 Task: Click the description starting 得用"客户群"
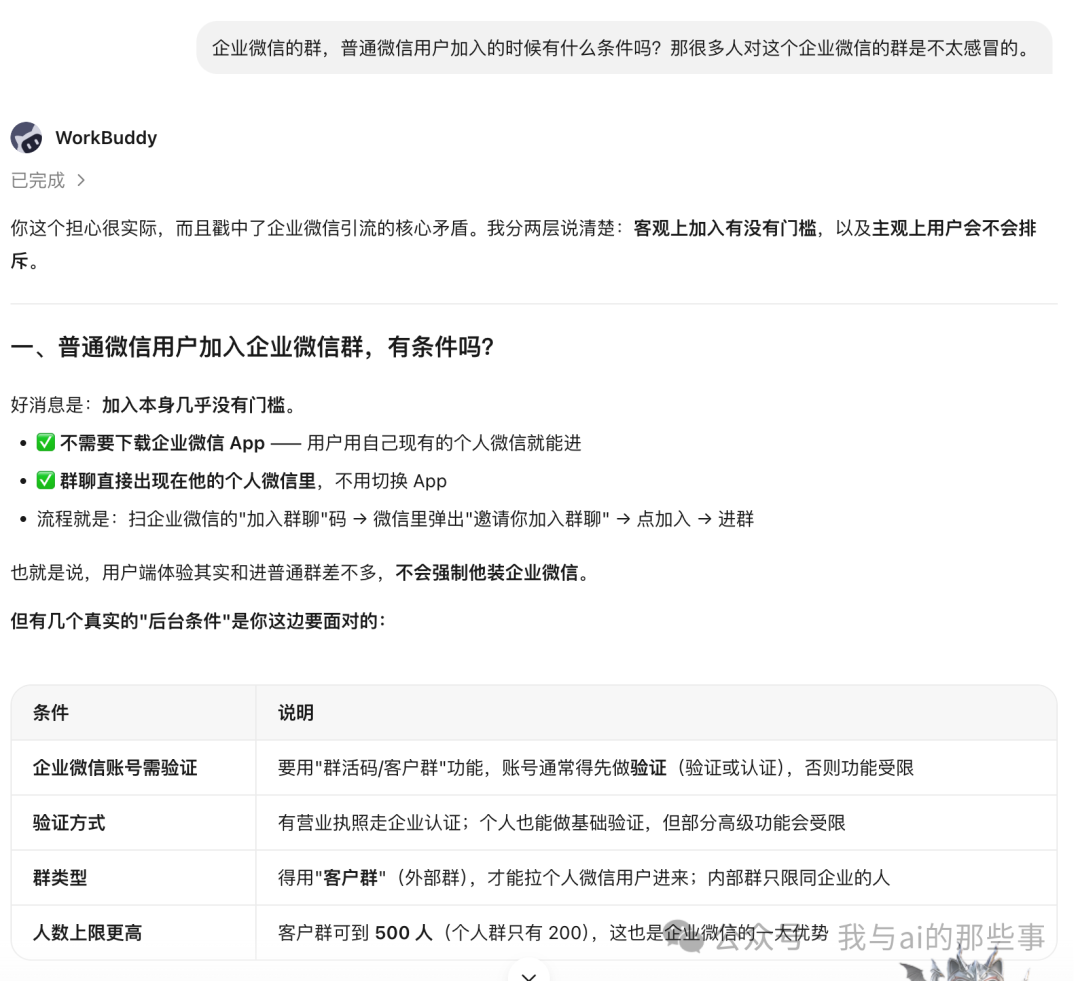[x=584, y=878]
